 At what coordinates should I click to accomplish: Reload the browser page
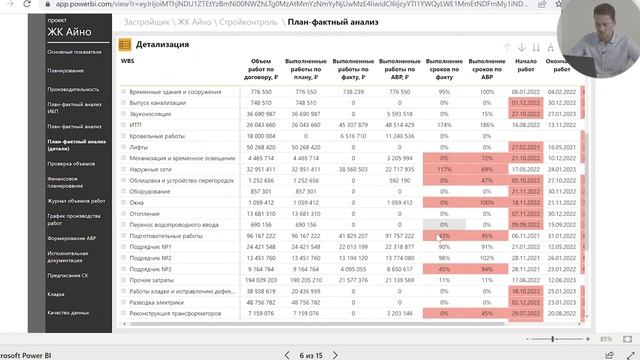27,4
